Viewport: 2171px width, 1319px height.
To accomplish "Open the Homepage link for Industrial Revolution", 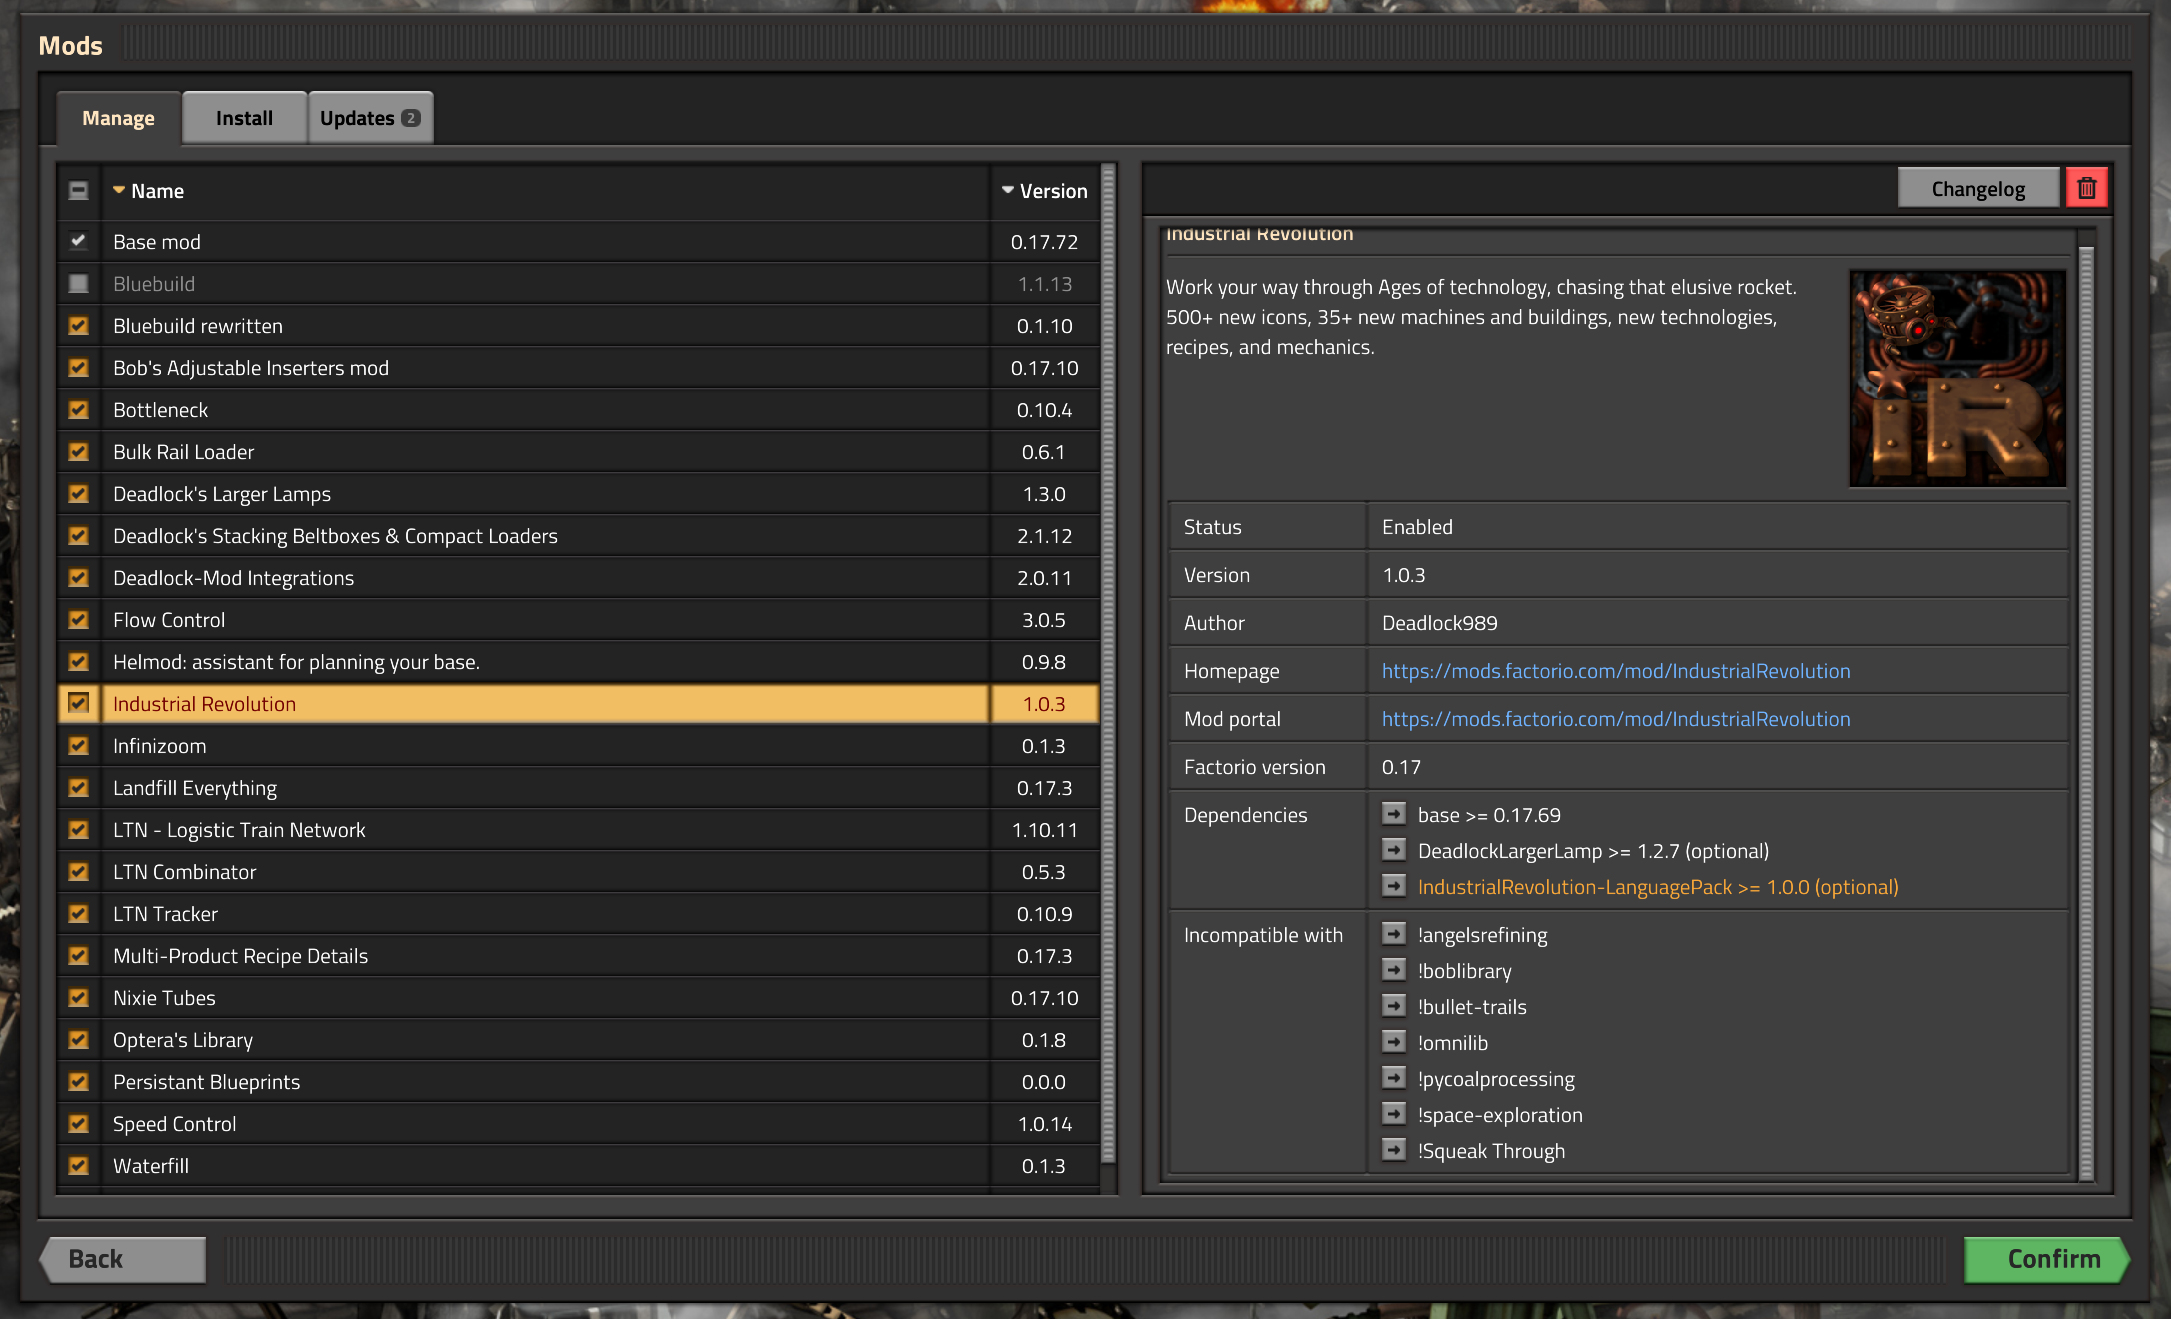I will (1616, 671).
